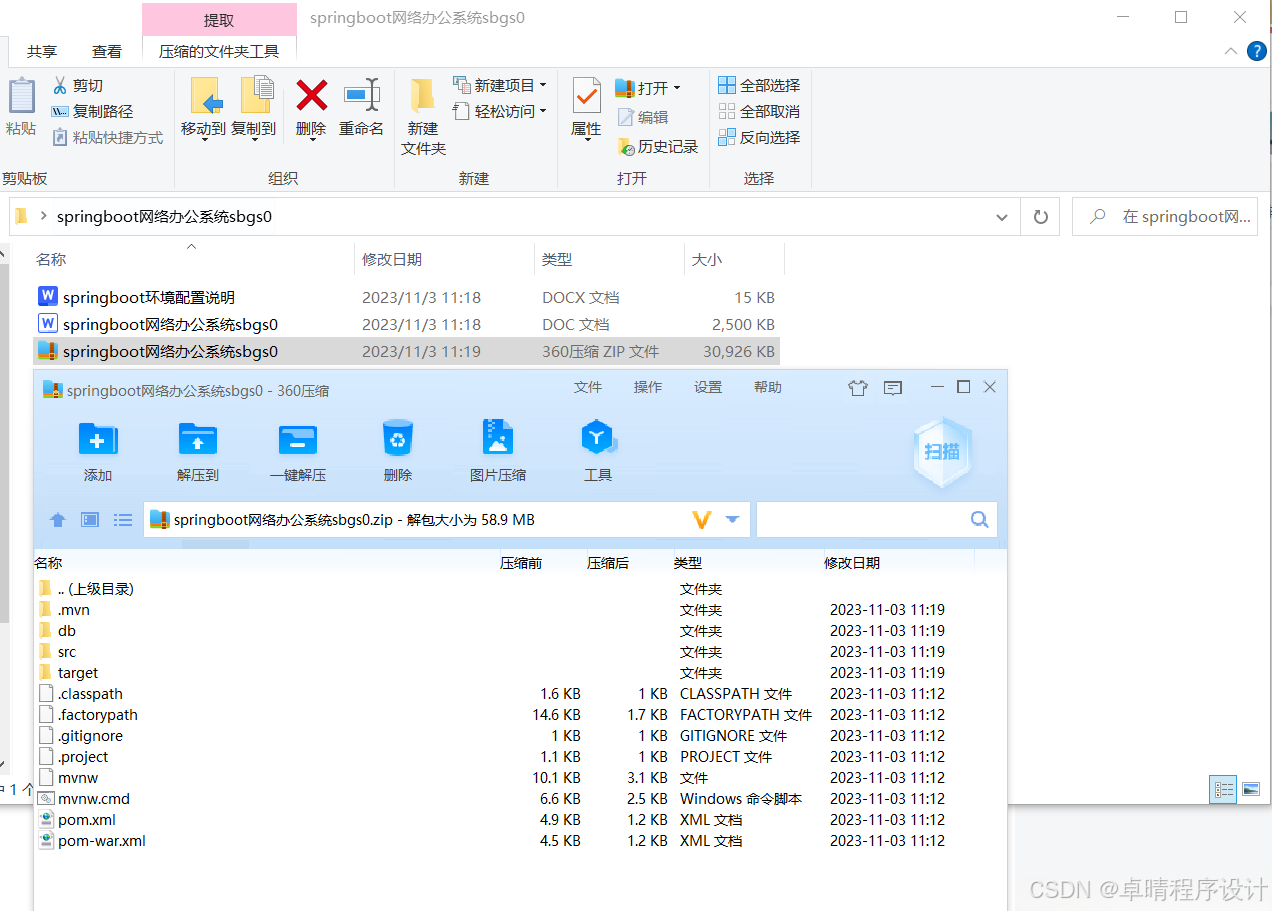
Task: Open the 设置 menu in 360压缩
Action: click(708, 388)
